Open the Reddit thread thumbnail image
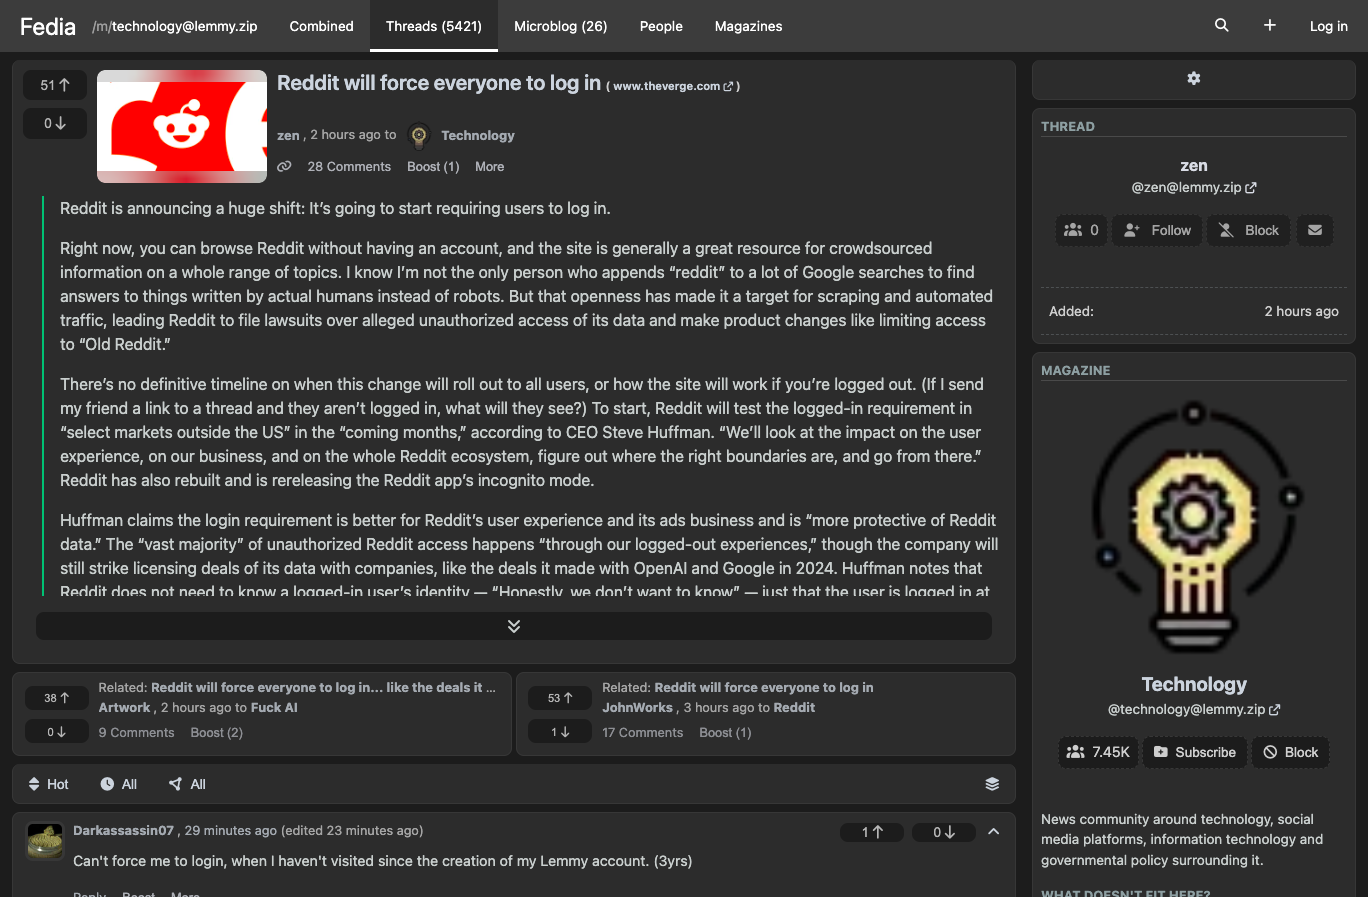This screenshot has width=1368, height=897. coord(182,126)
